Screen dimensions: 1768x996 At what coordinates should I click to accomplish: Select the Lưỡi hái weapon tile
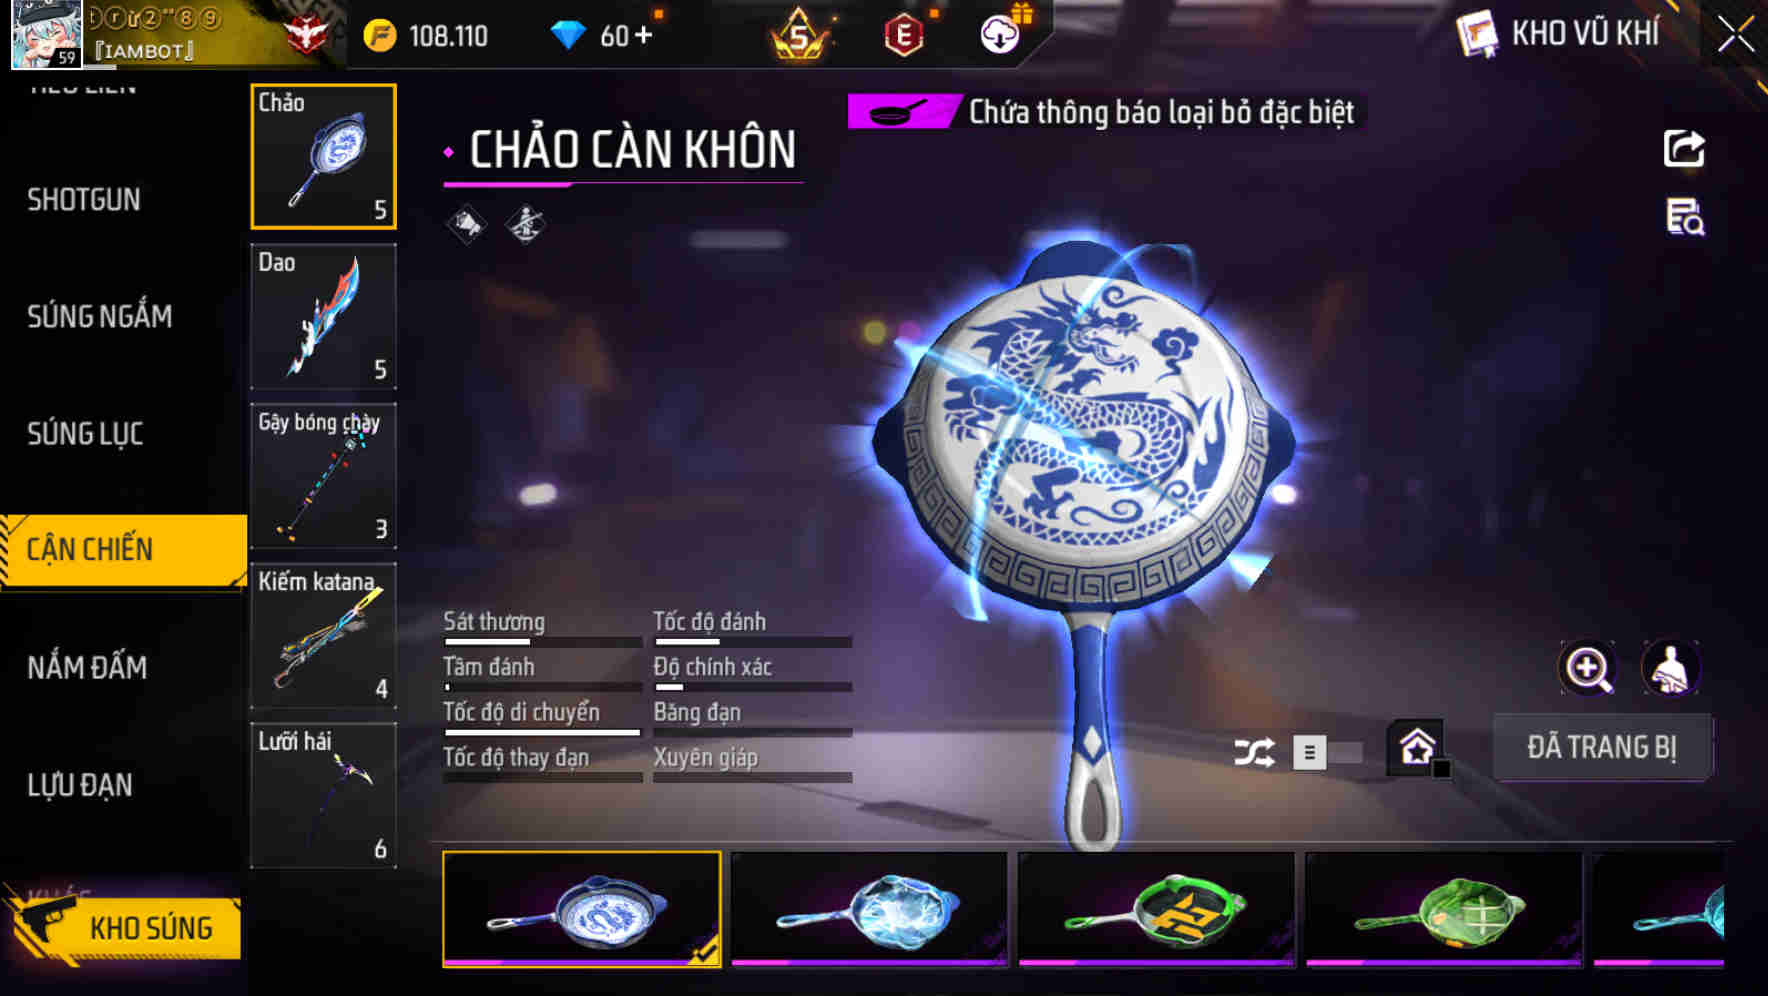point(323,795)
